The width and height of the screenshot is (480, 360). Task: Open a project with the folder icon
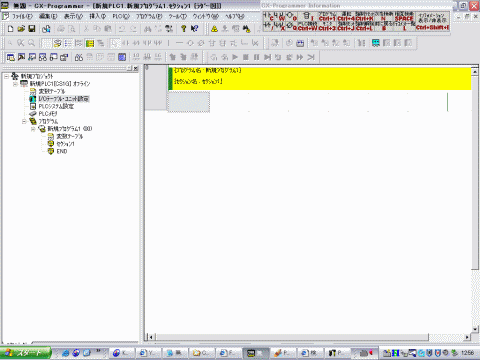pyautogui.click(x=21, y=29)
